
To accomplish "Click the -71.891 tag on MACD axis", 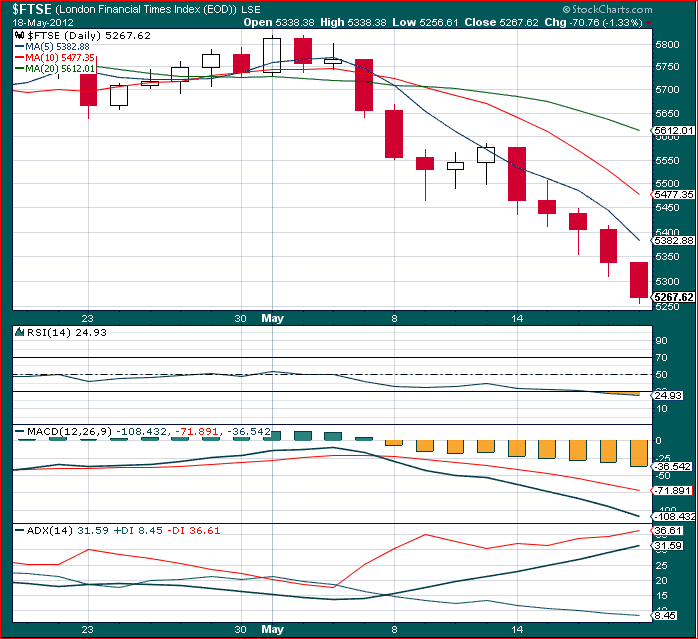I will click(671, 491).
